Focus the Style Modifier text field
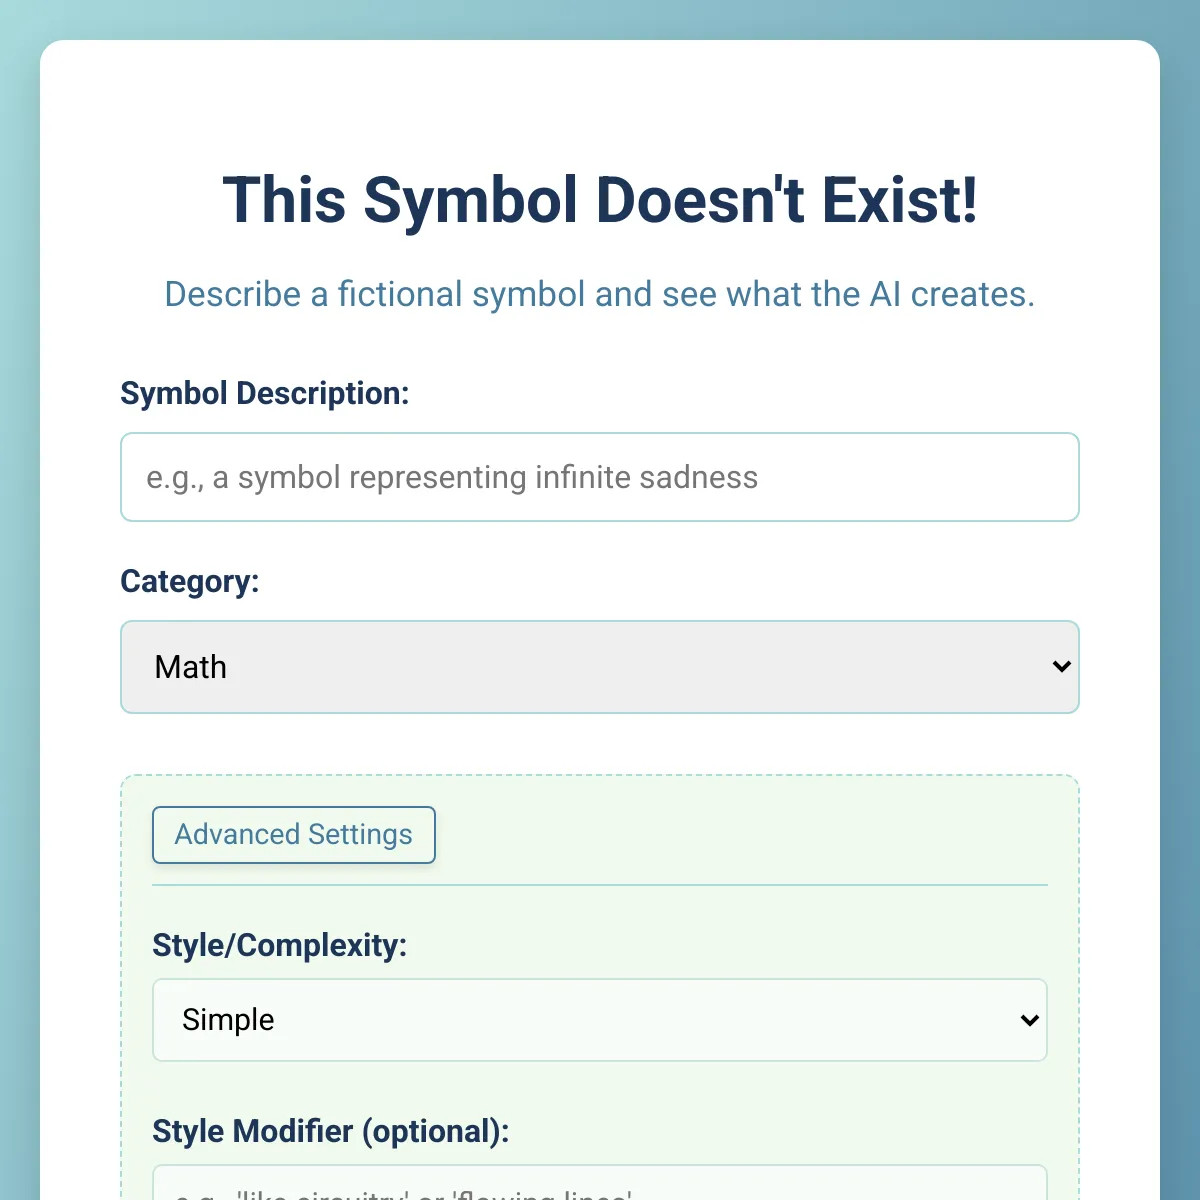The width and height of the screenshot is (1200, 1200). point(600,1183)
